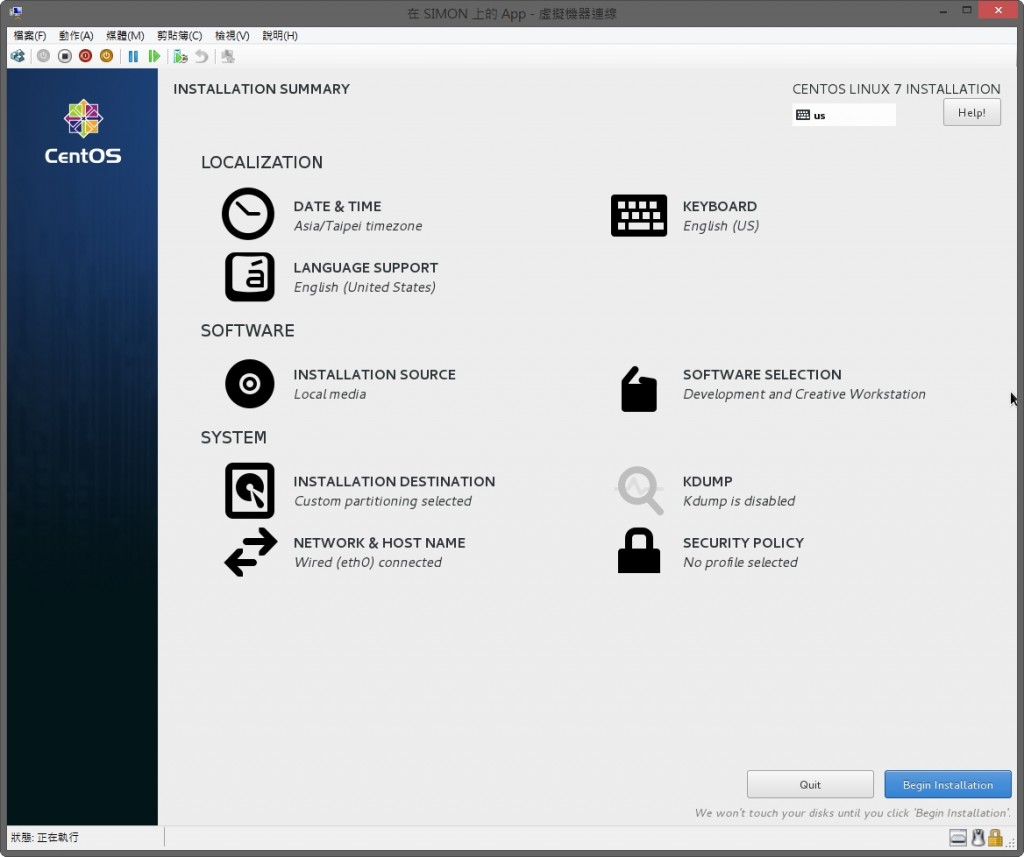Send Ctrl+Alt+Del via the first toolbar icon
Image resolution: width=1024 pixels, height=857 pixels.
point(18,56)
